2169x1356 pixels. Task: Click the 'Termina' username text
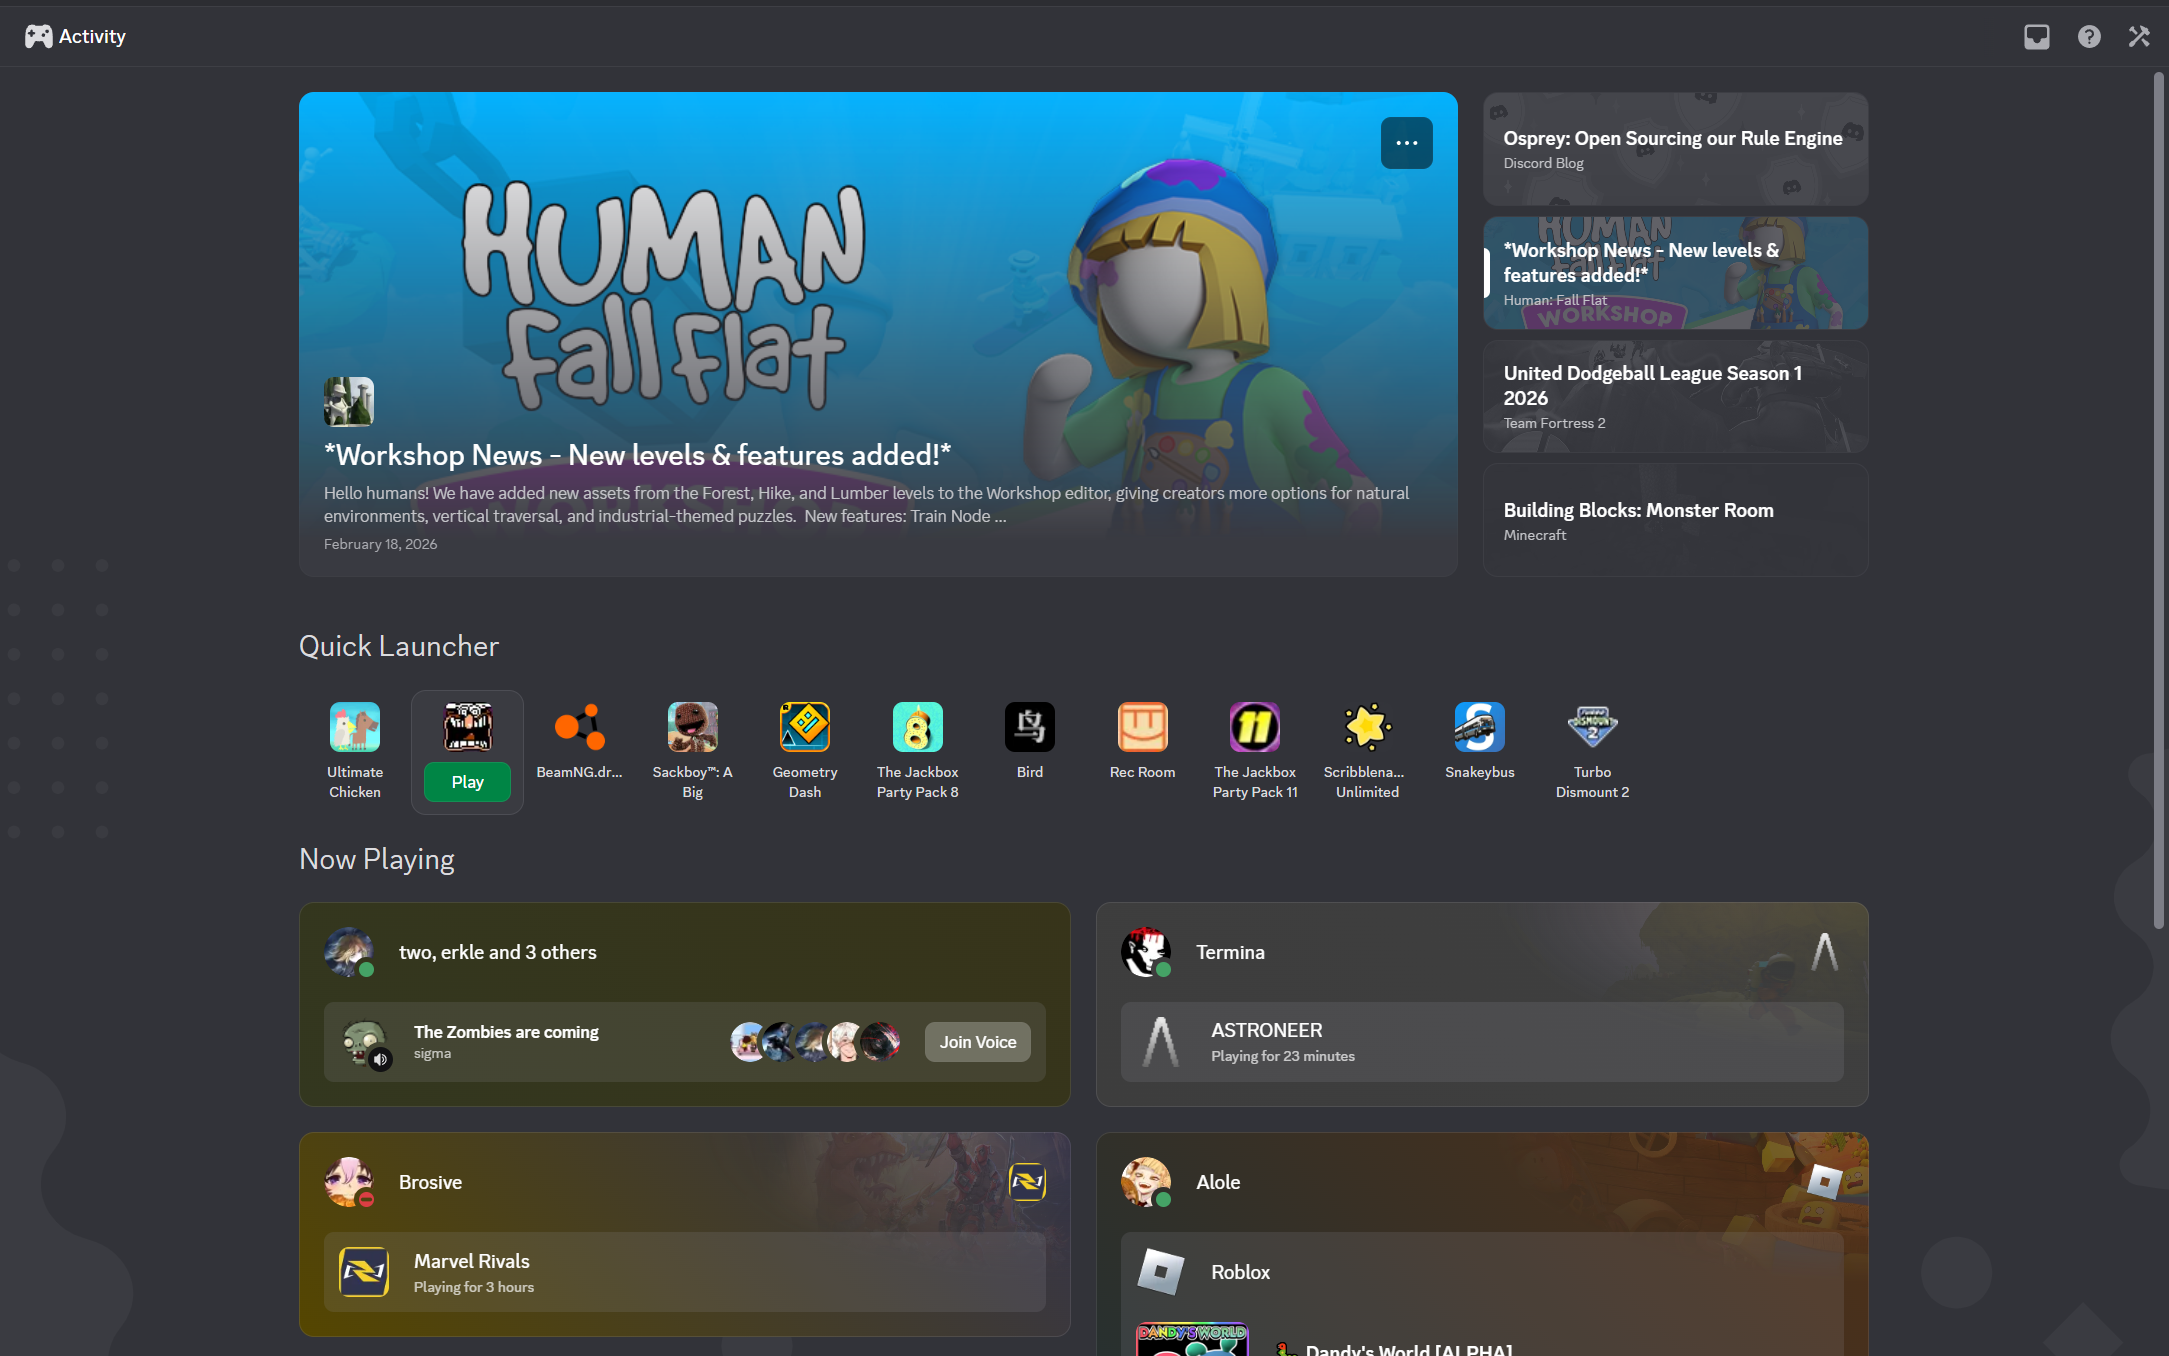tap(1230, 952)
